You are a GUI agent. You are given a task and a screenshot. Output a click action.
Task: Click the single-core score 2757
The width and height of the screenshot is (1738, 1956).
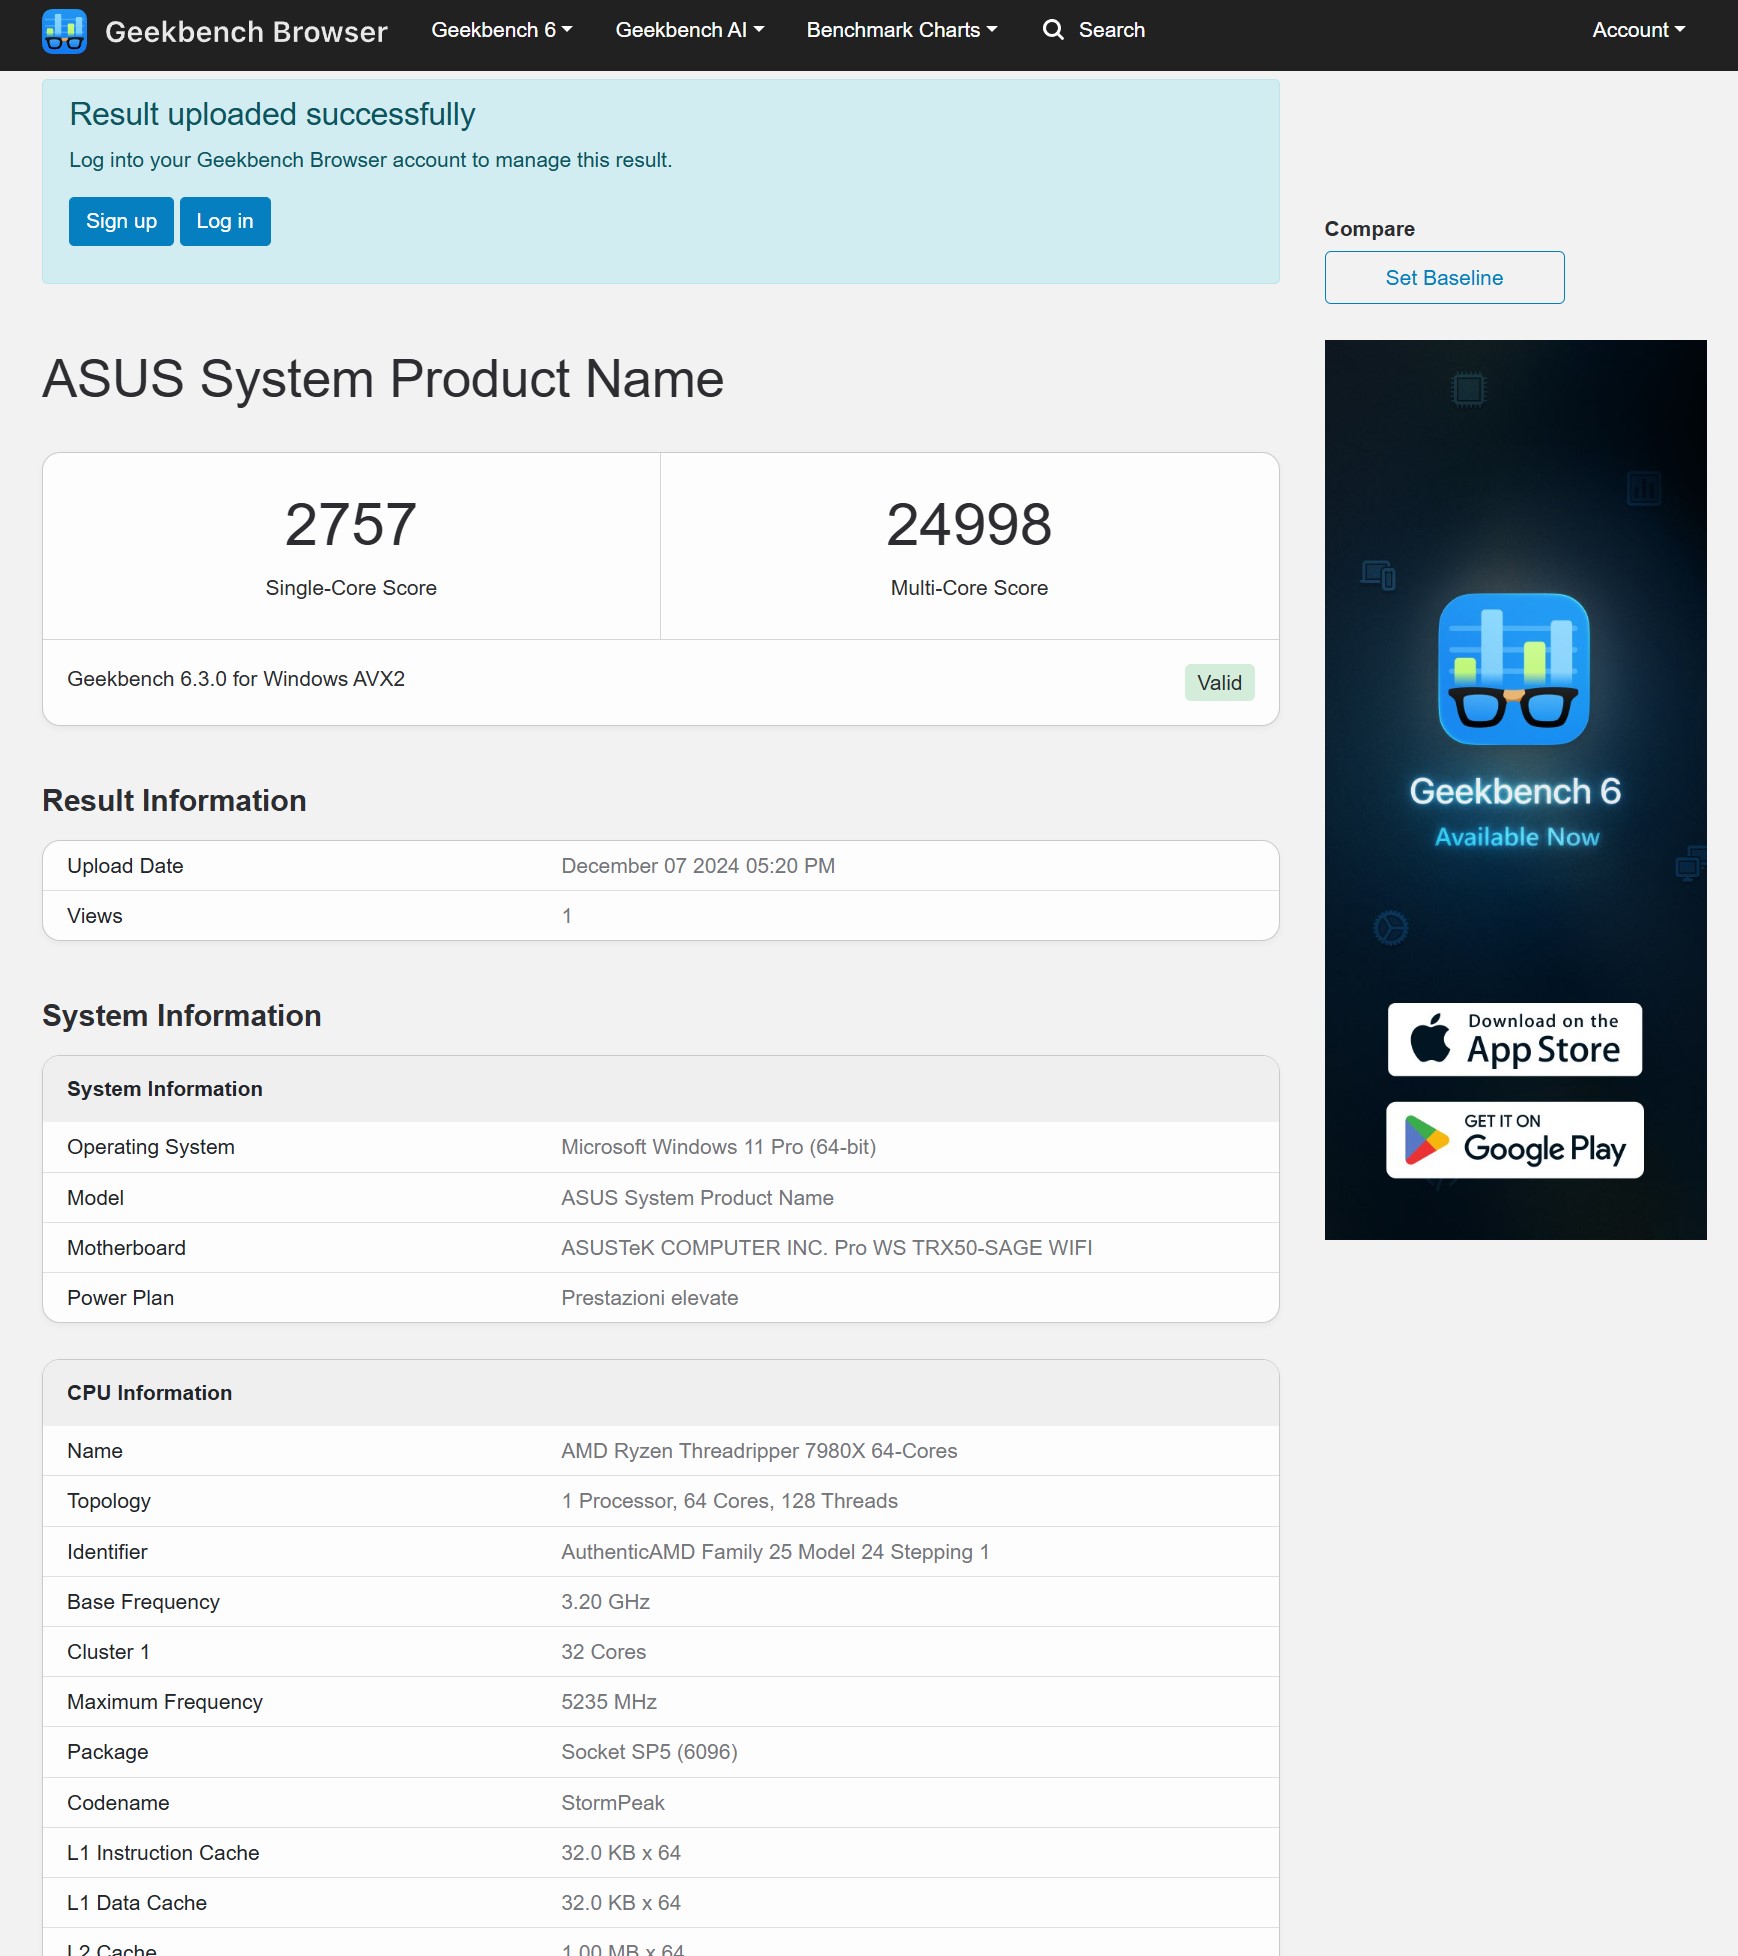click(351, 525)
